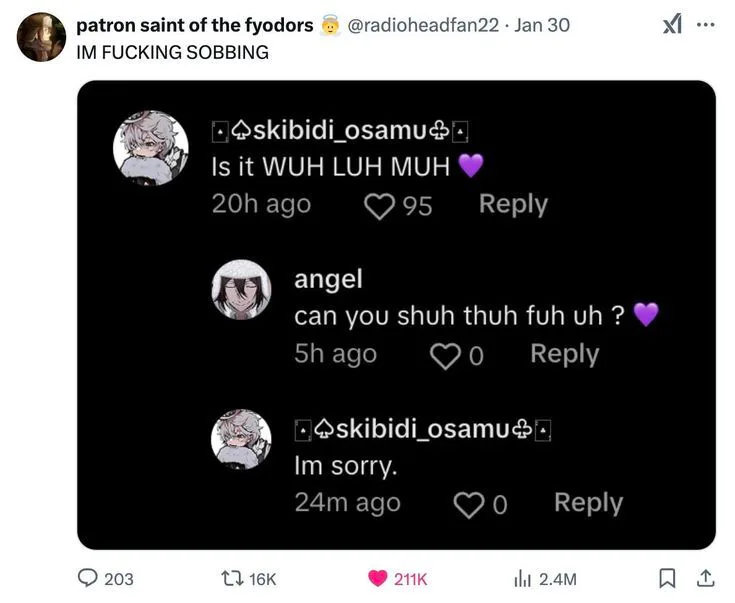Expand the three-dot more options menu

pyautogui.click(x=706, y=24)
